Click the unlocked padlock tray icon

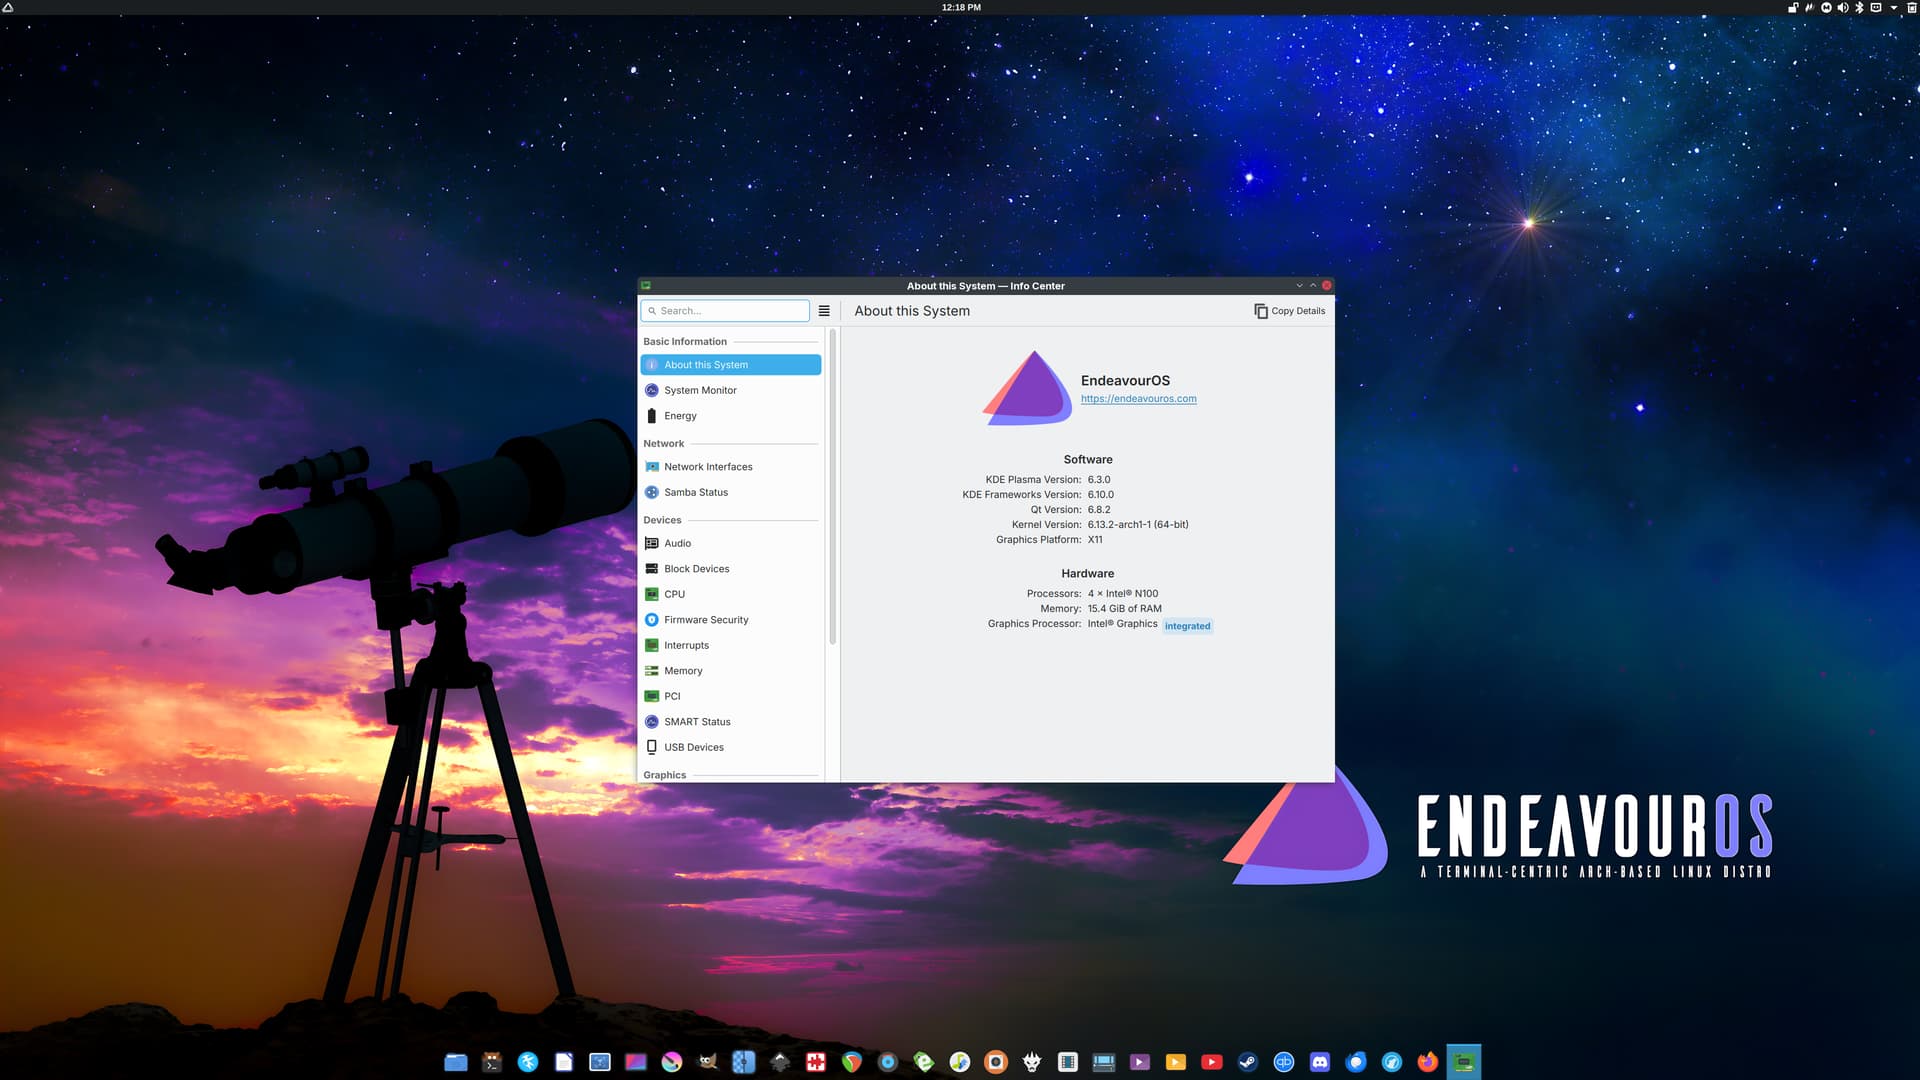[x=1793, y=7]
